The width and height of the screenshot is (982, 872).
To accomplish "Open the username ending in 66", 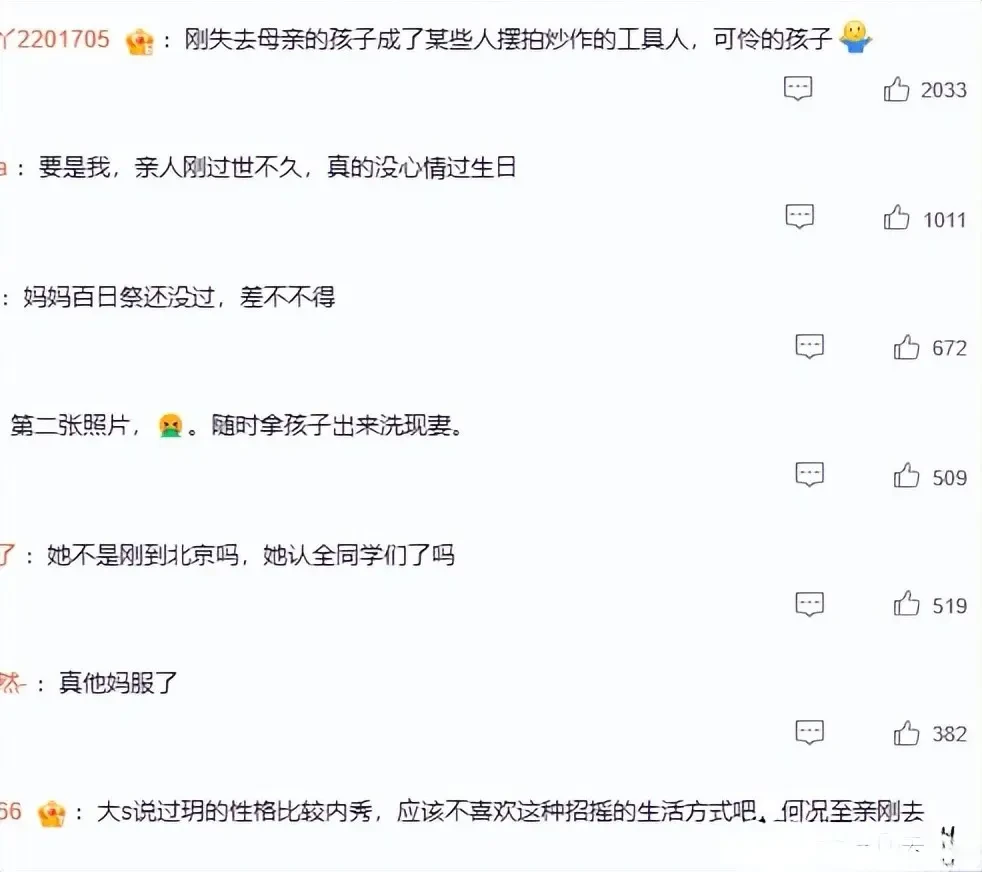I will [x=11, y=811].
